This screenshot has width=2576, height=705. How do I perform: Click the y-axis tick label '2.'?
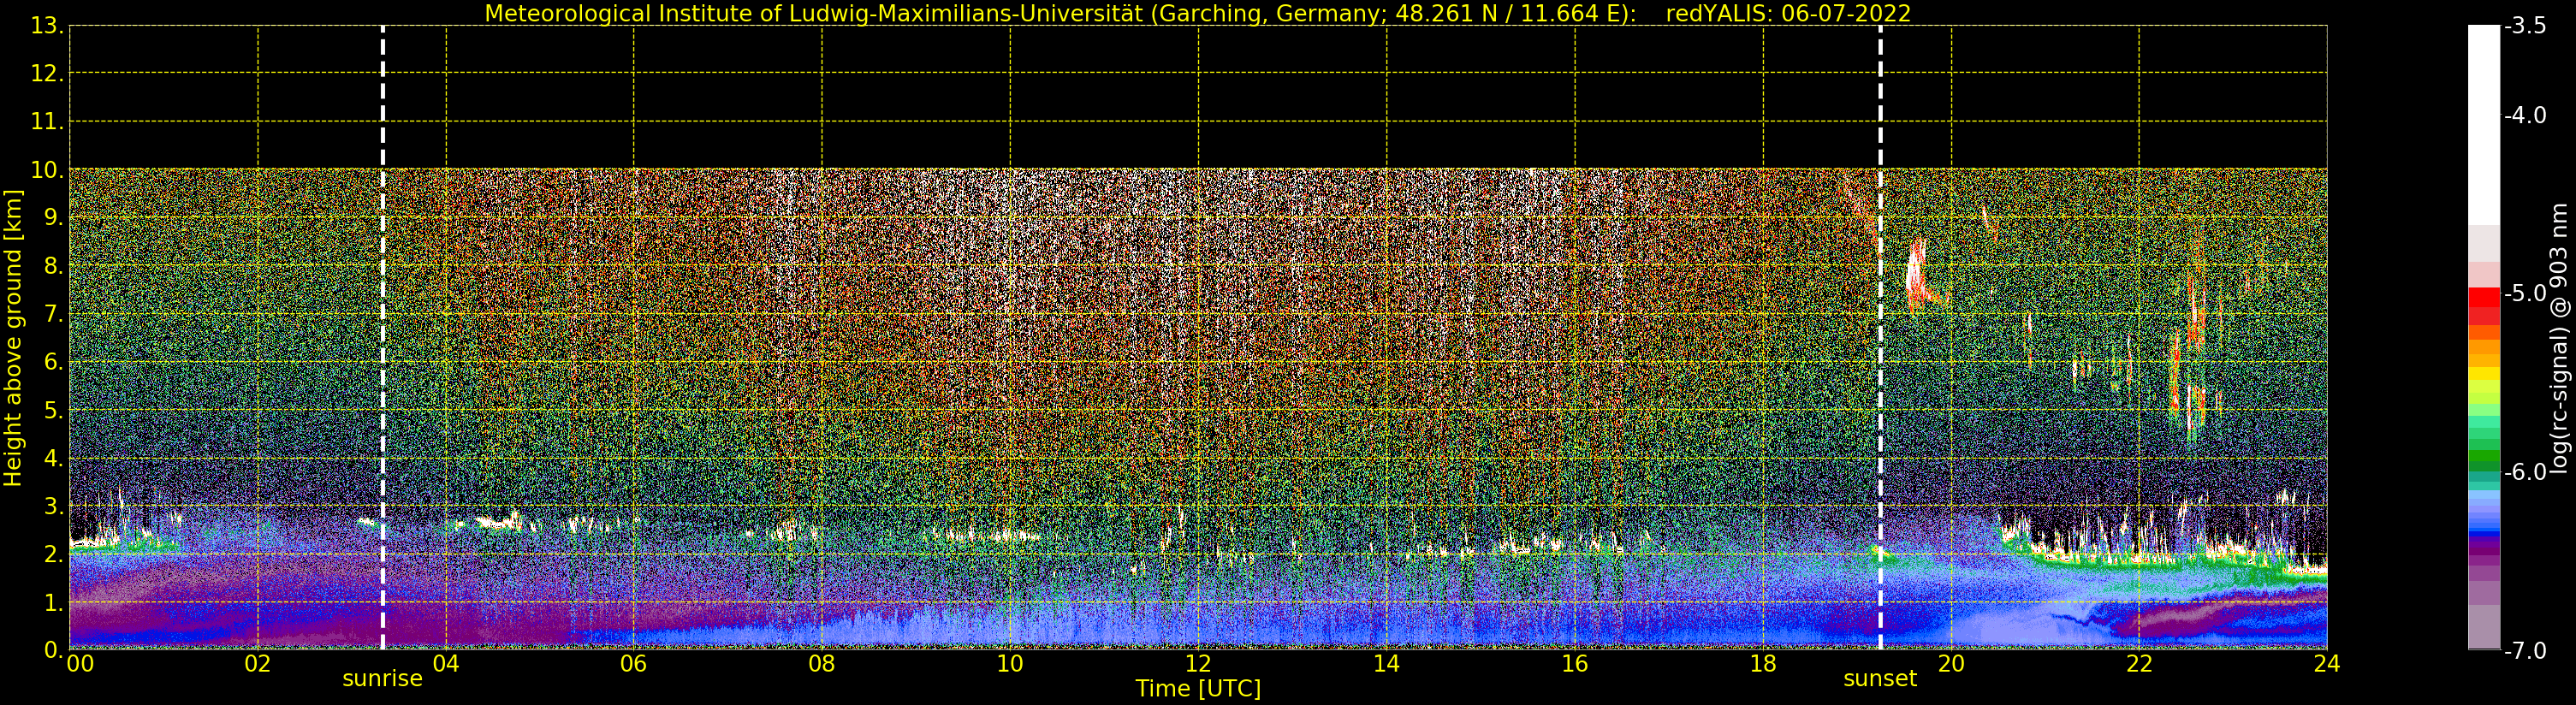(x=54, y=554)
